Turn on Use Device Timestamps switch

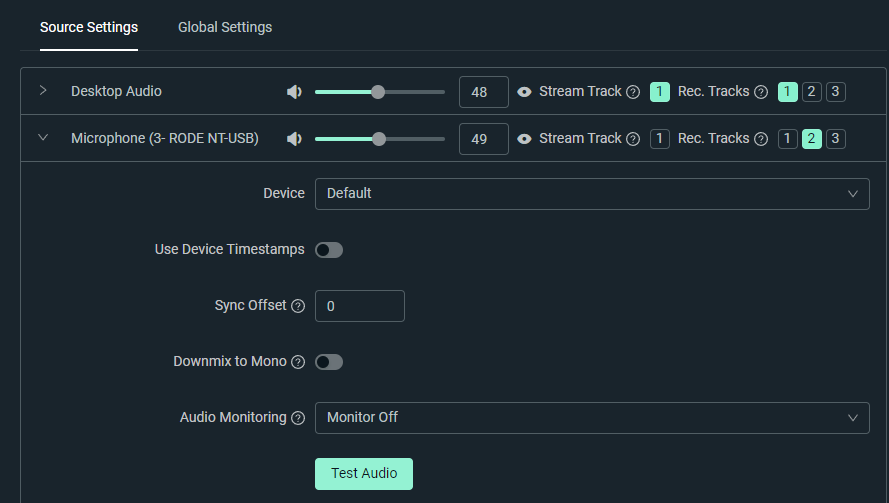pyautogui.click(x=329, y=250)
